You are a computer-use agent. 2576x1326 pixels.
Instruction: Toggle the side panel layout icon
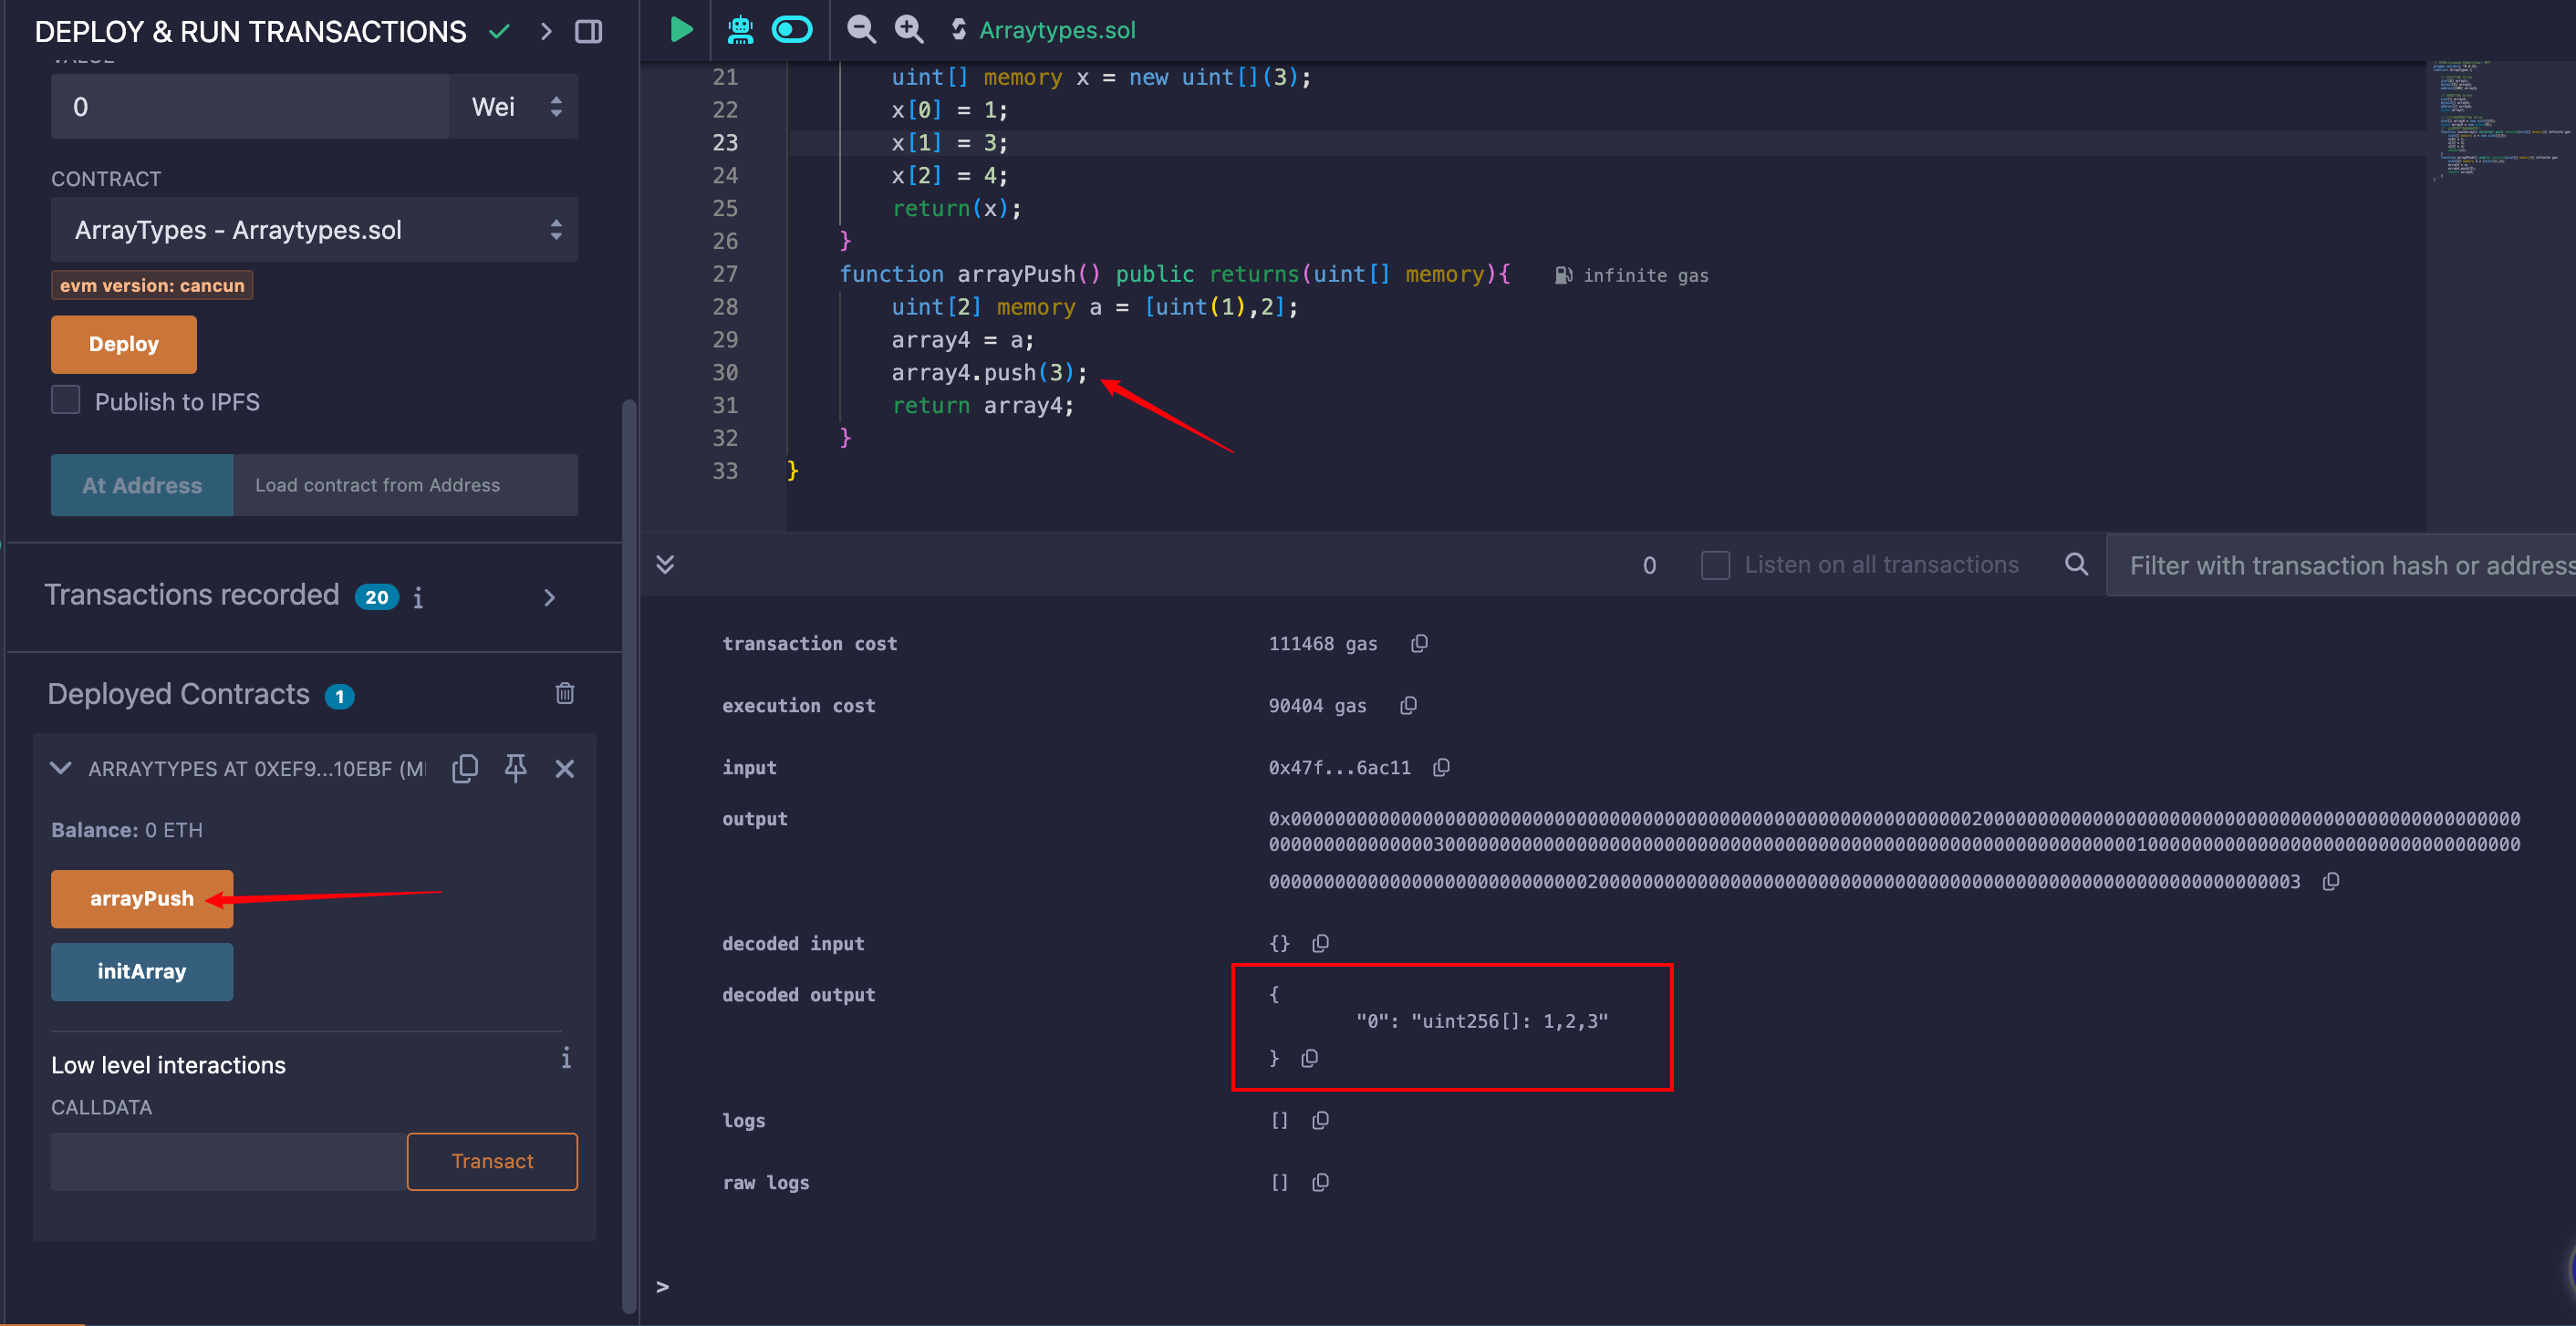click(x=589, y=31)
